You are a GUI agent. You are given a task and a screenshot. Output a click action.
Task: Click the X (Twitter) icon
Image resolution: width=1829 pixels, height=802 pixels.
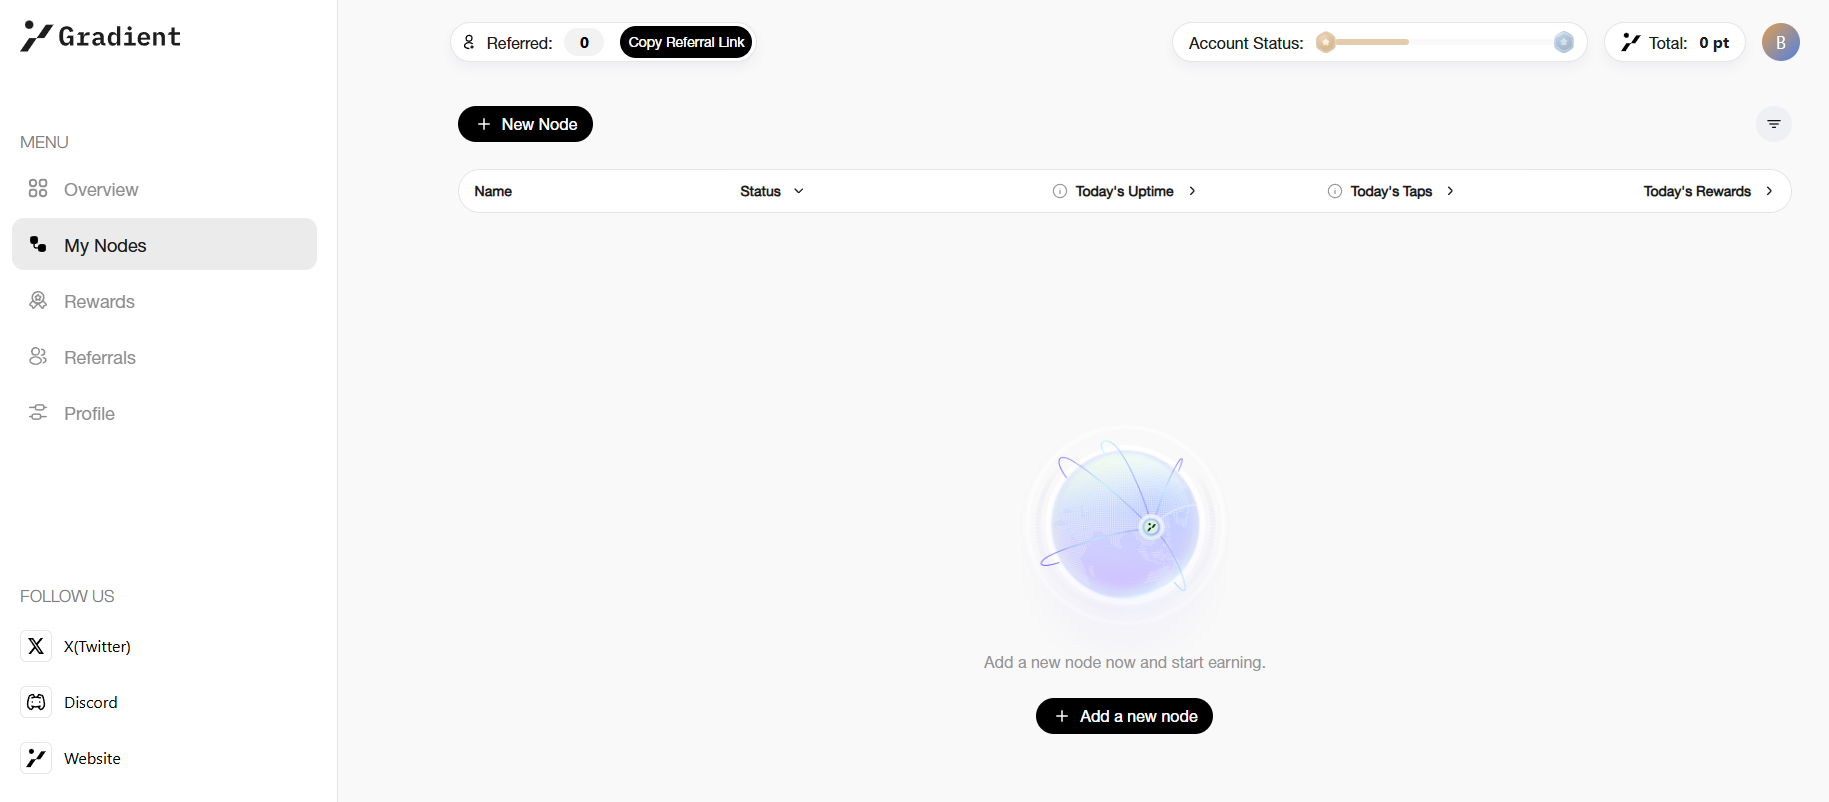pos(36,646)
